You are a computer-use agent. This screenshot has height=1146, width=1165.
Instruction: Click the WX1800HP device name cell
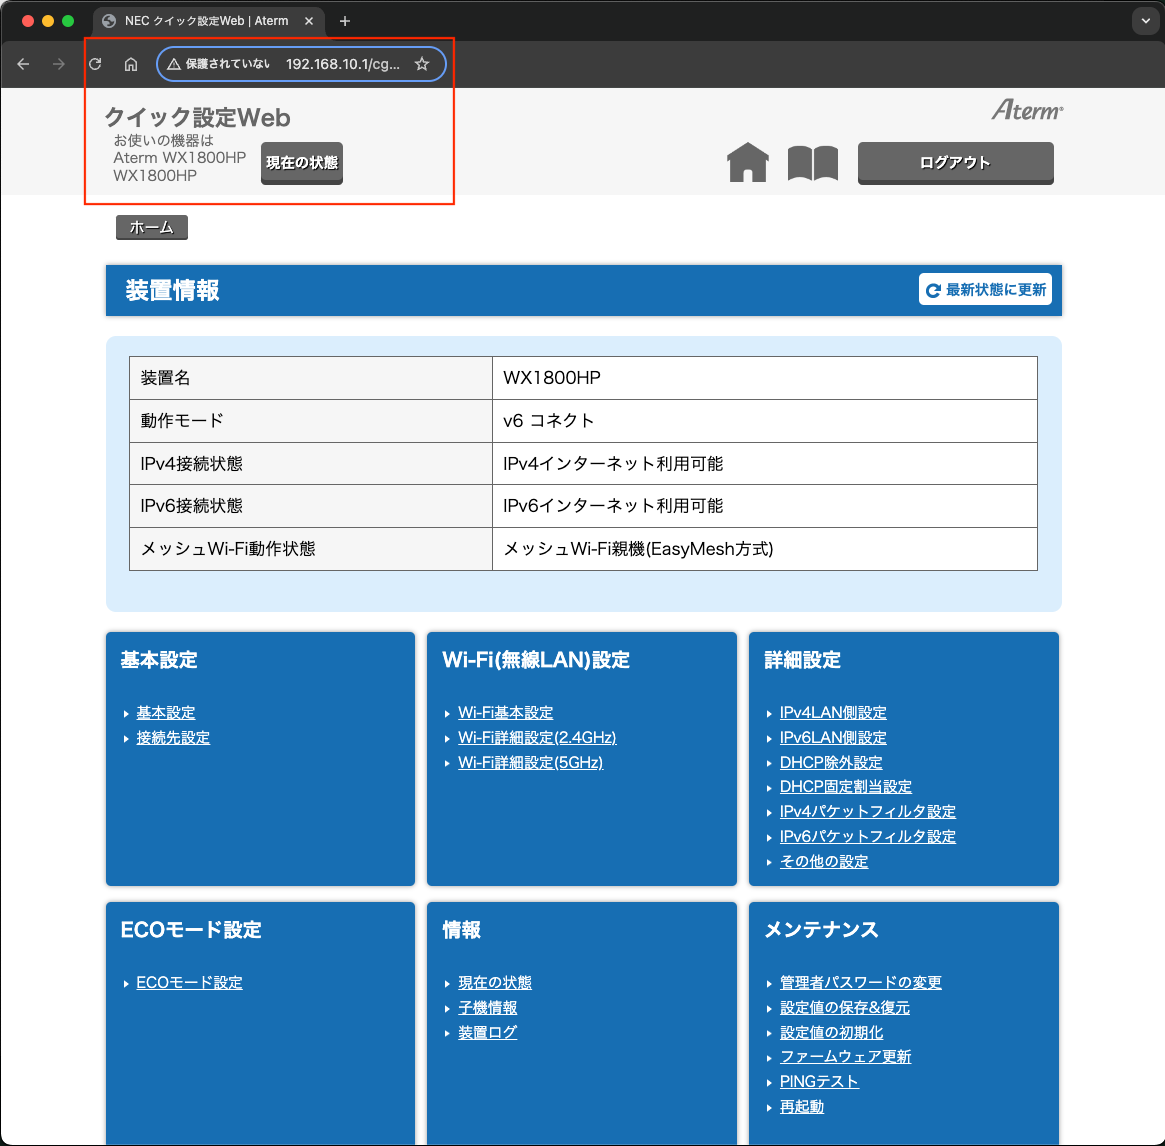(x=765, y=378)
